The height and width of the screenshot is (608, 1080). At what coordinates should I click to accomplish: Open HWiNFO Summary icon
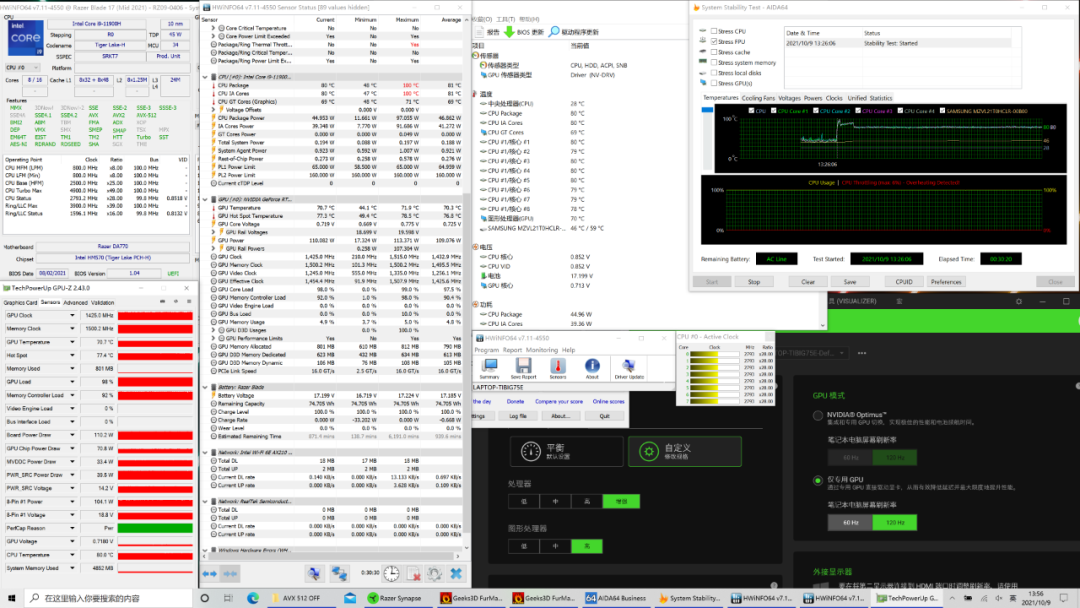[489, 367]
